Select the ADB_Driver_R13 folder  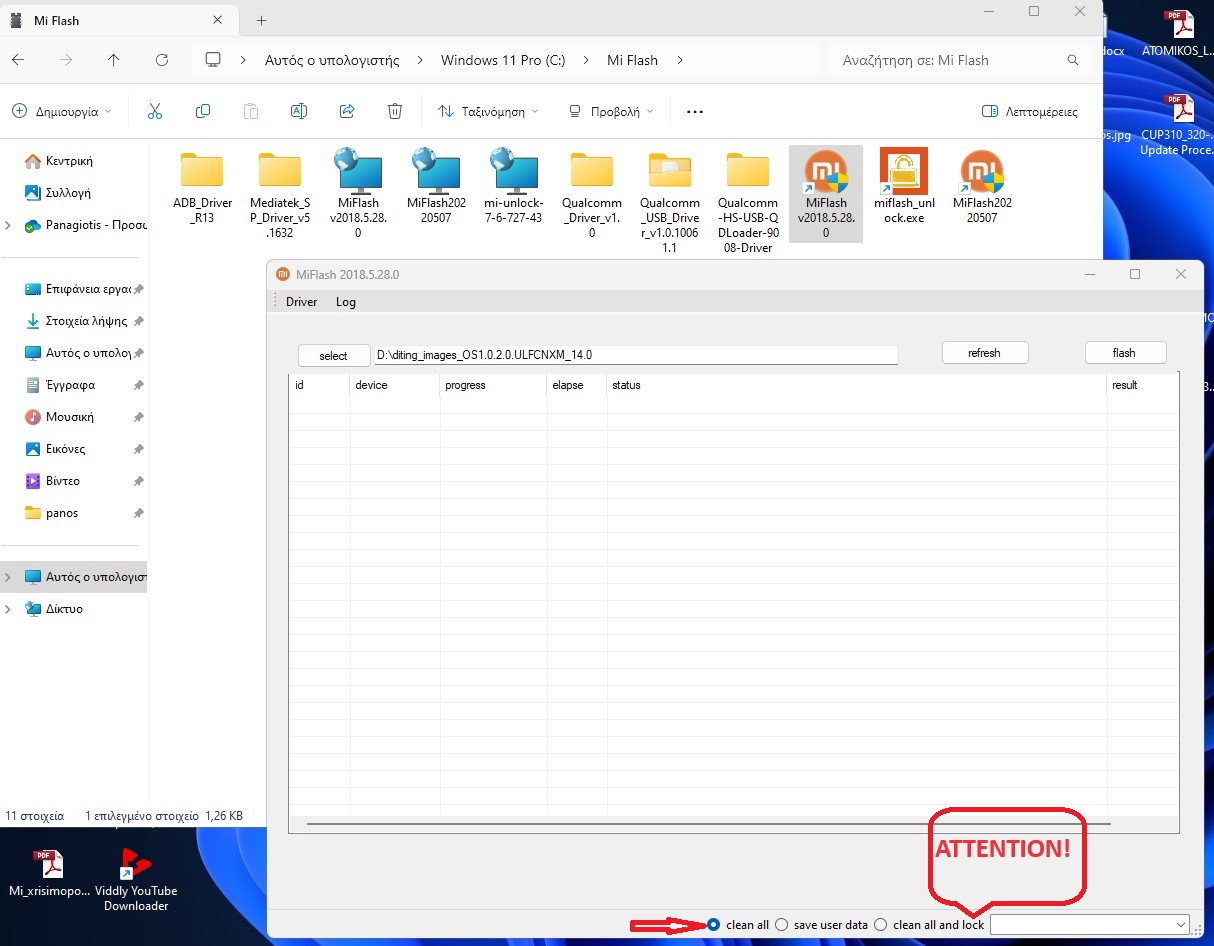[202, 188]
